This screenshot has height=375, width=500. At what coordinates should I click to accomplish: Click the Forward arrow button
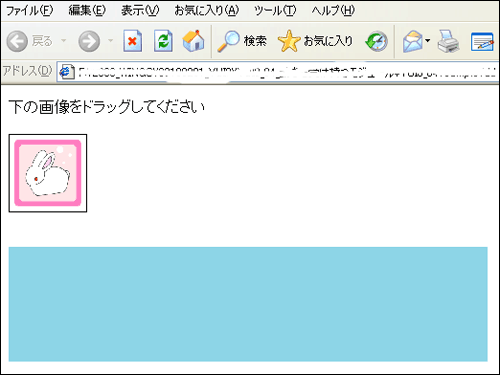point(89,41)
